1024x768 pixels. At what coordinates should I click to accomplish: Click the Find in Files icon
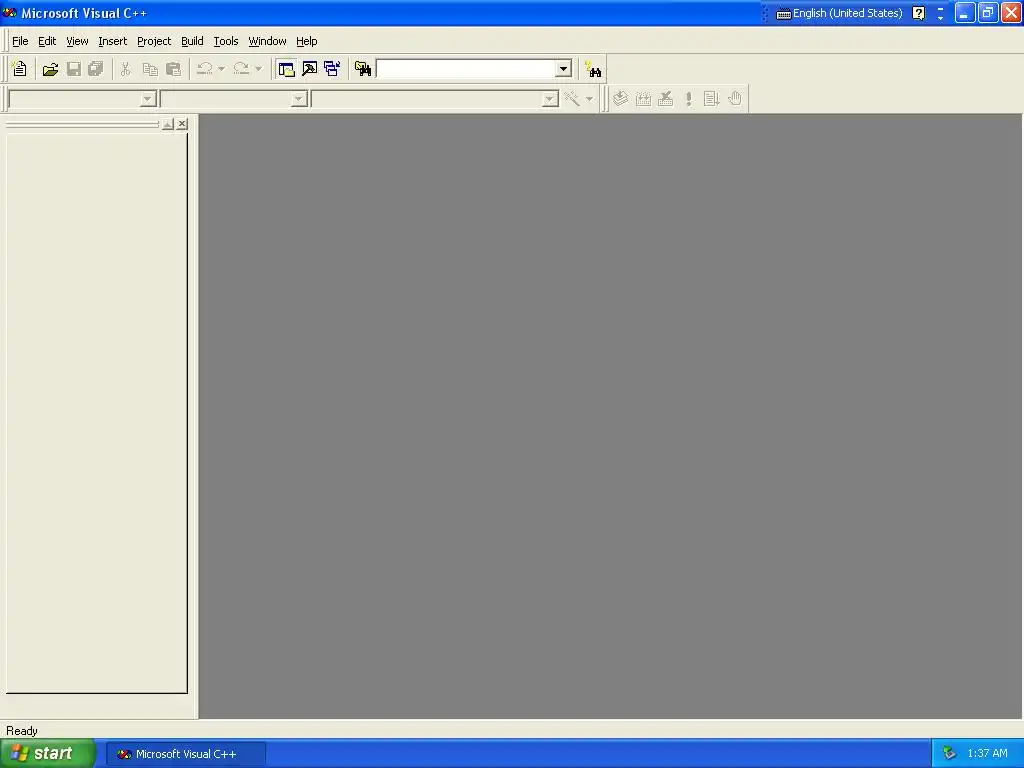click(x=363, y=69)
